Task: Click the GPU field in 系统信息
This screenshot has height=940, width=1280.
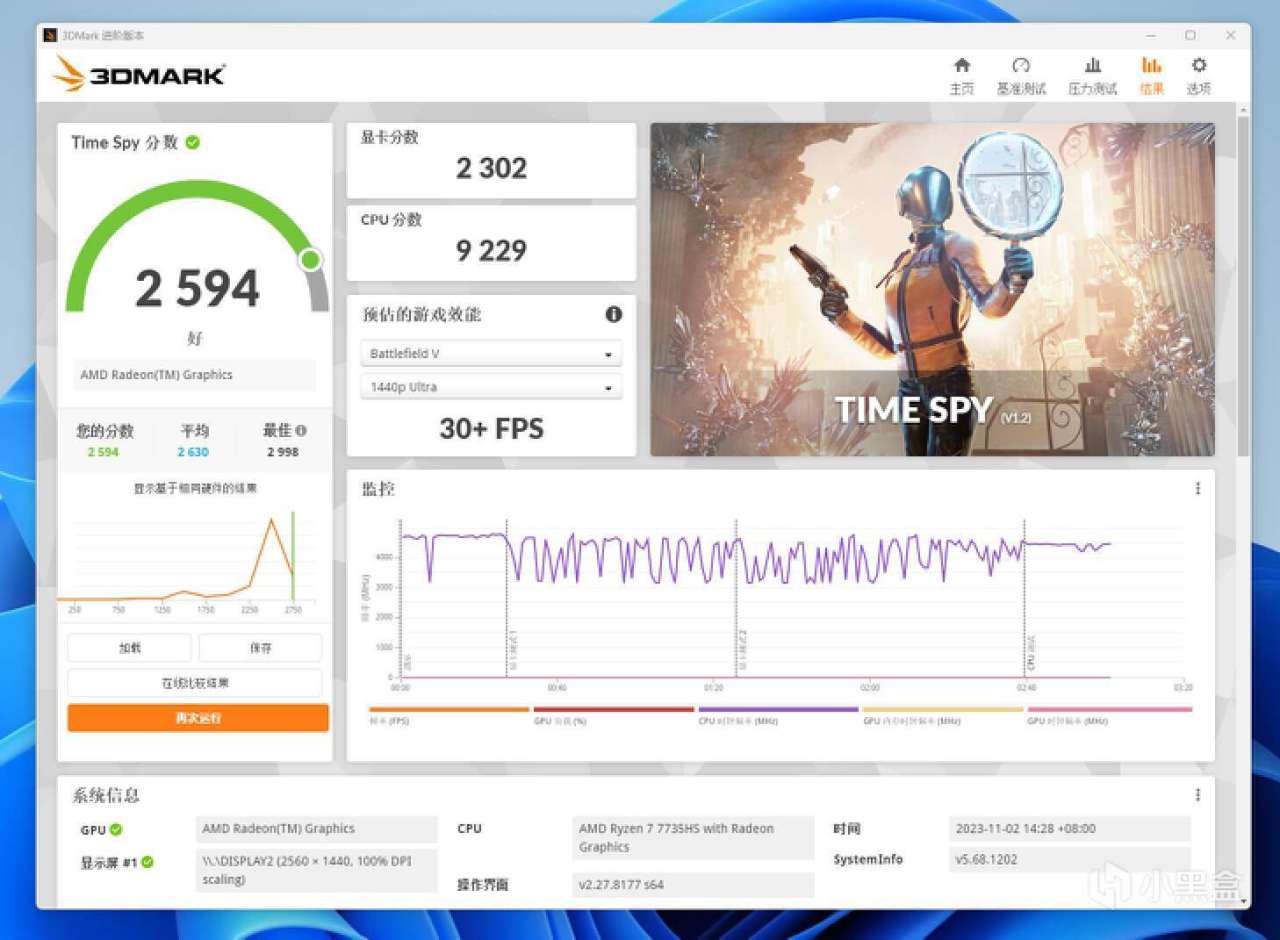Action: tap(316, 829)
